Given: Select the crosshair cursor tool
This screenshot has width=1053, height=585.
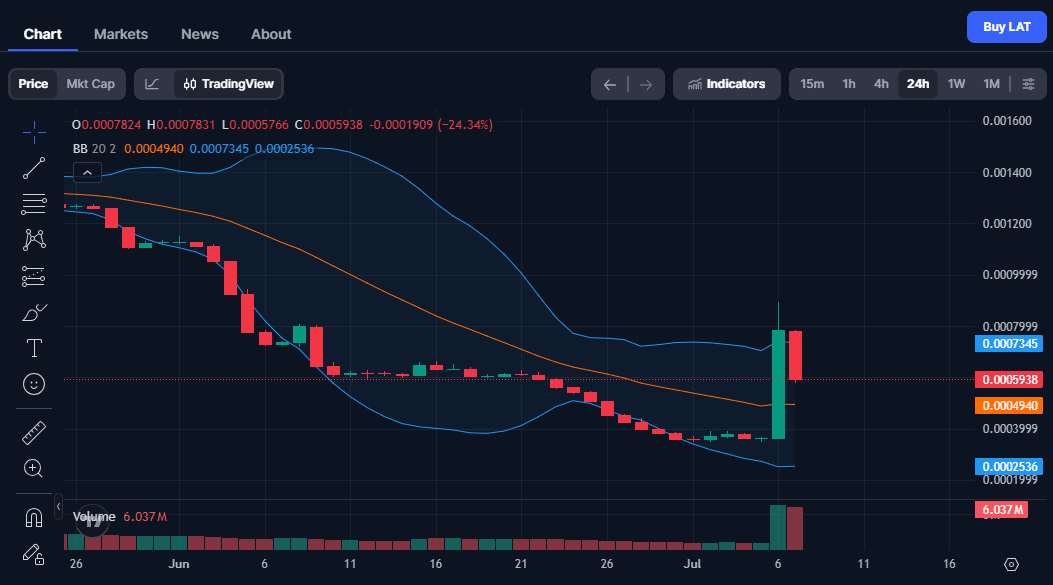Looking at the screenshot, I should tap(34, 132).
